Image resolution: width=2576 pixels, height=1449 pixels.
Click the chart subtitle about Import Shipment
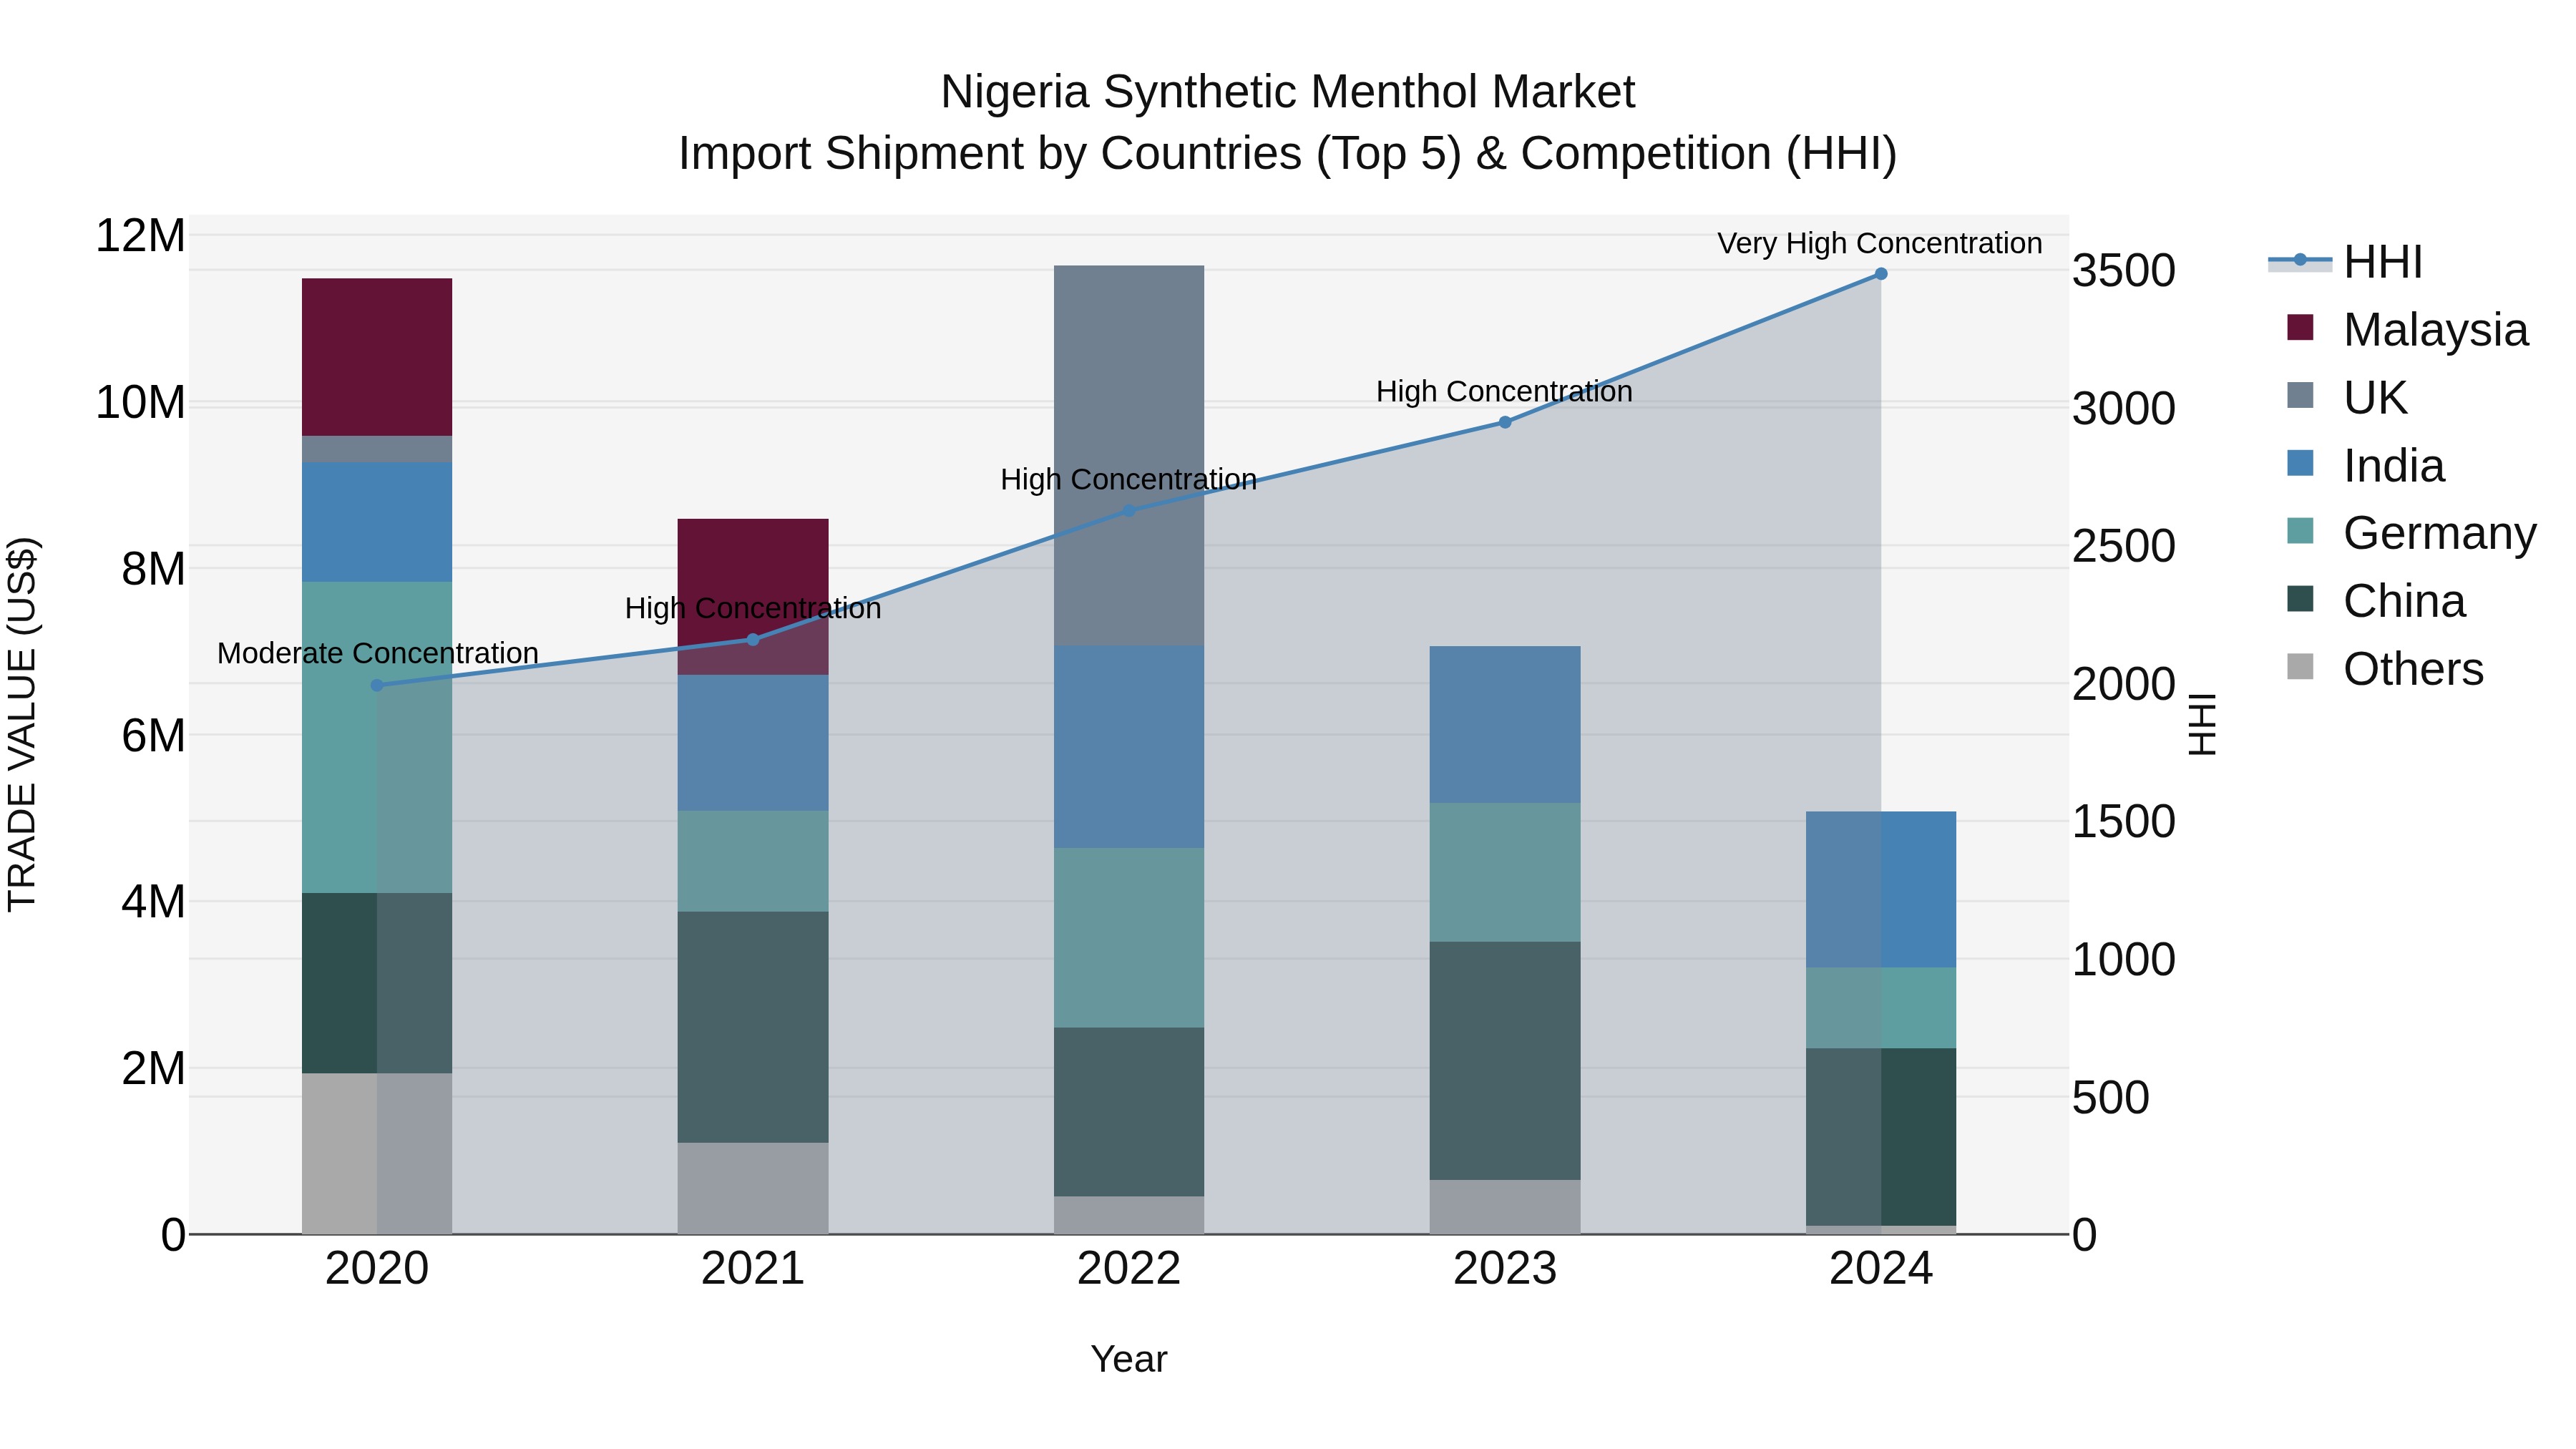pos(1288,154)
